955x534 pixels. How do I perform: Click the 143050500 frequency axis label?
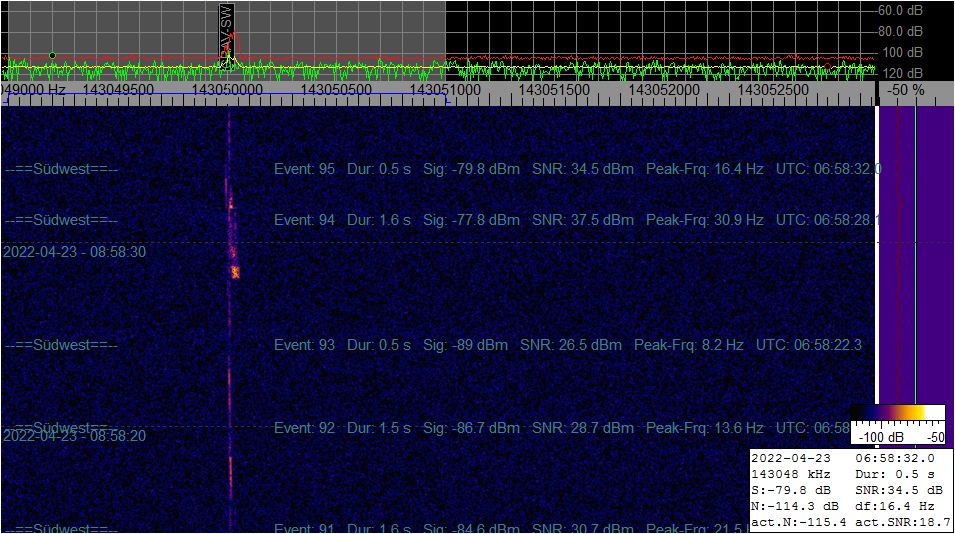336,90
